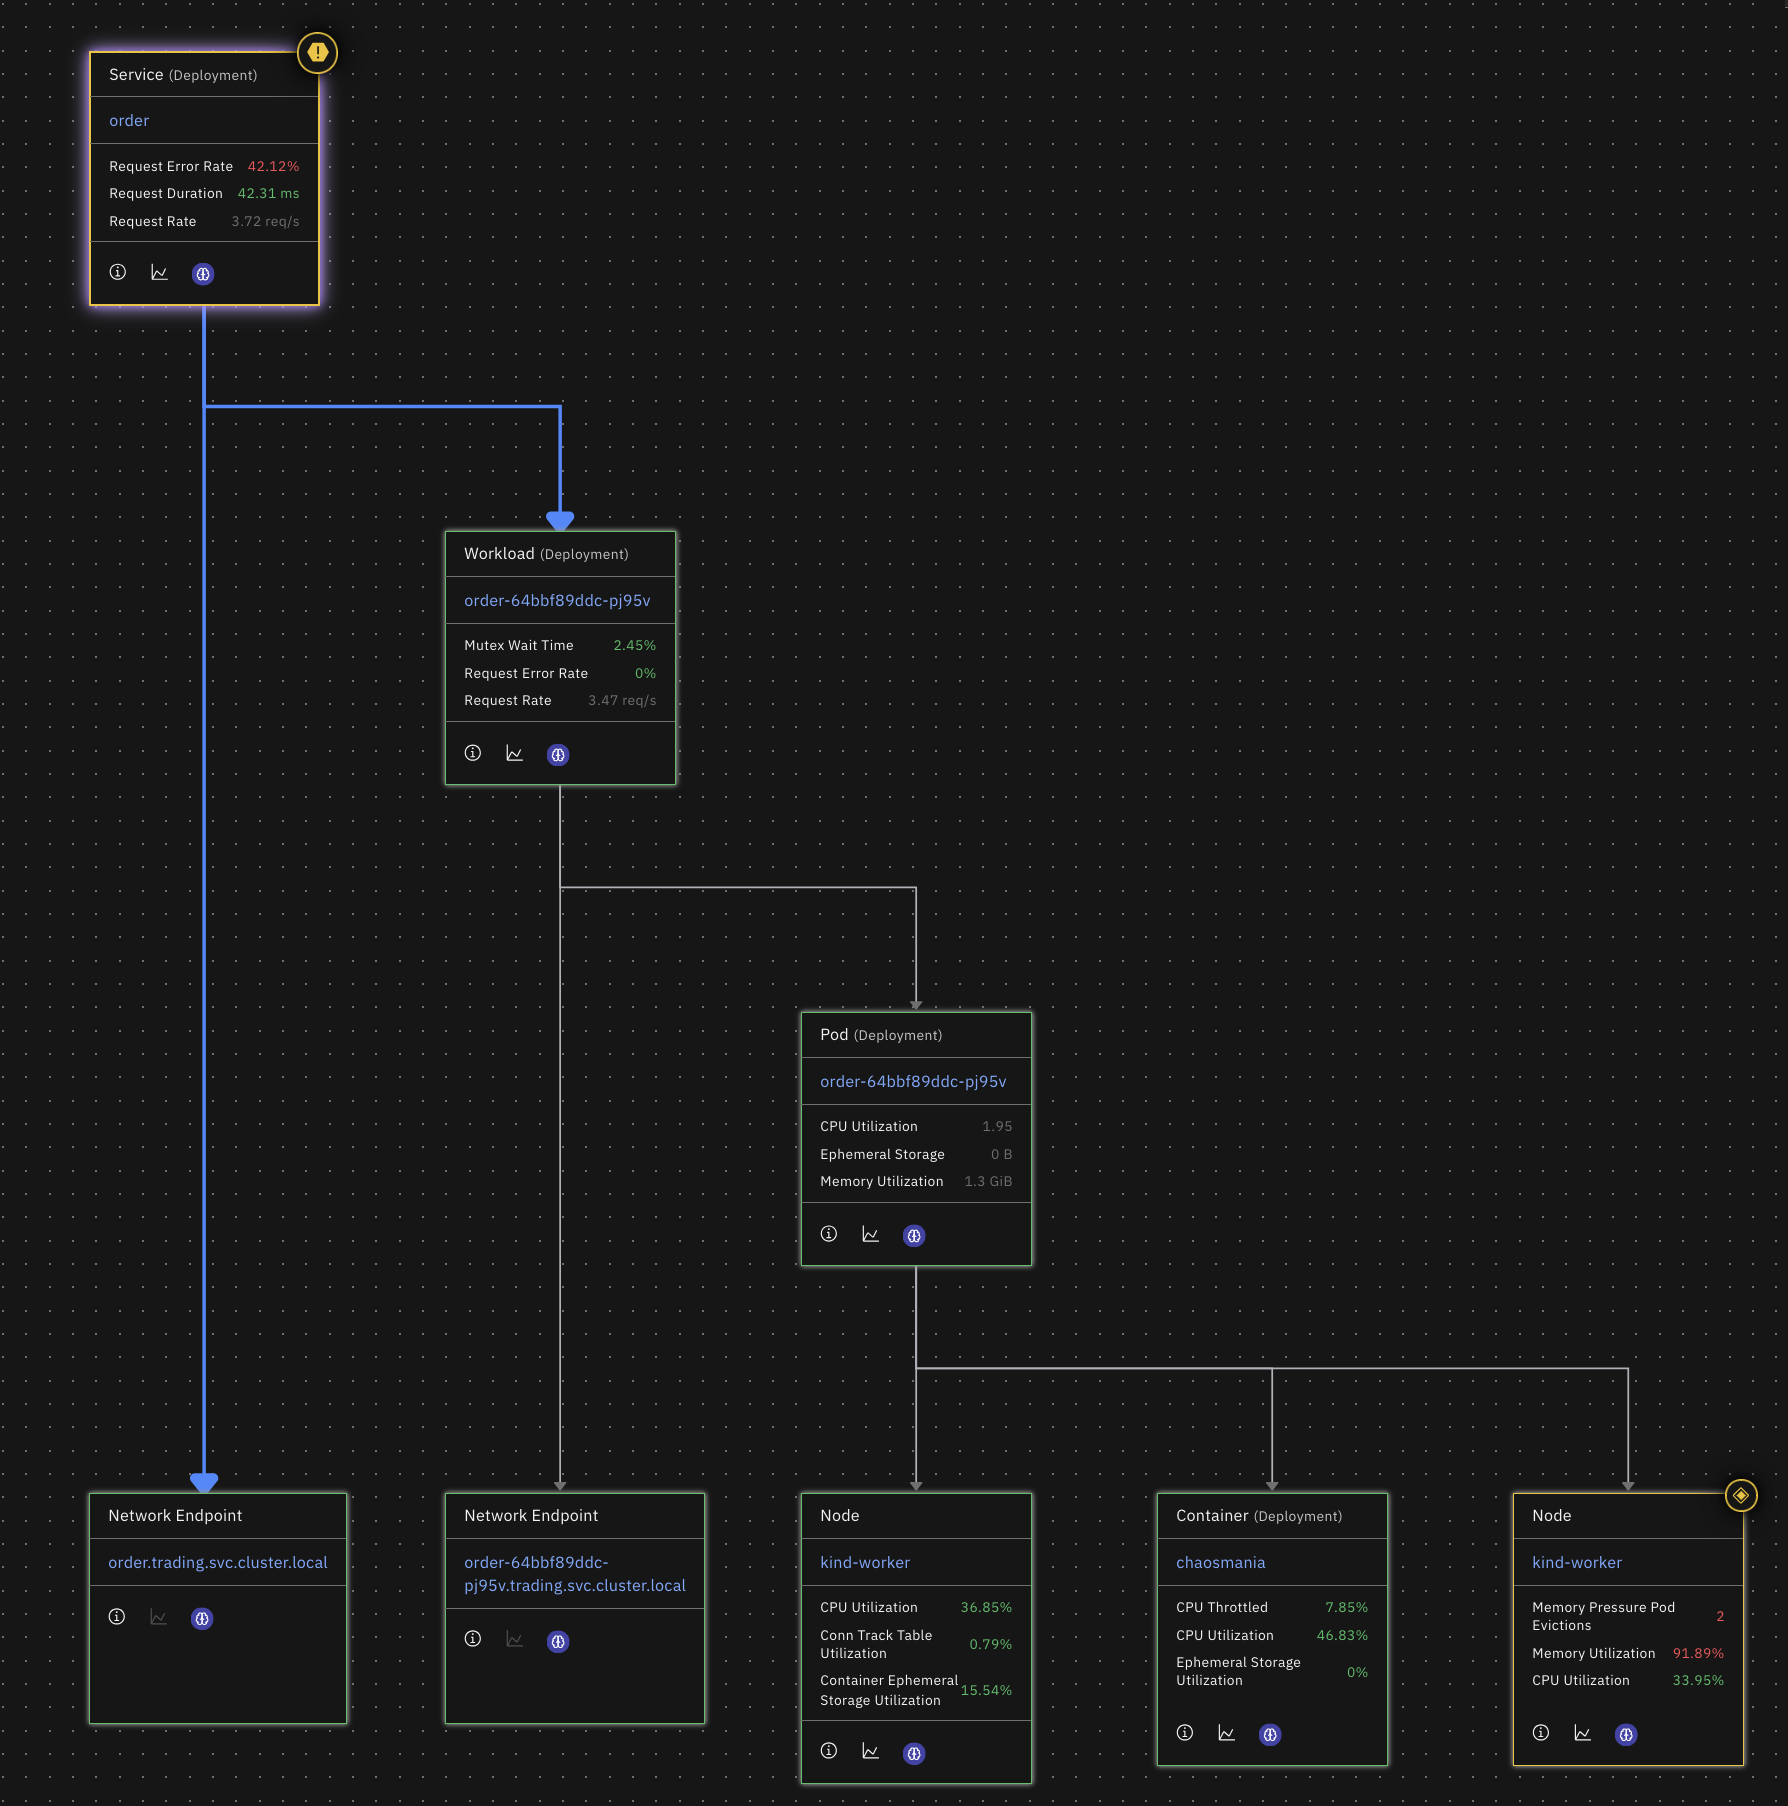This screenshot has width=1788, height=1806.
Task: View metrics chart on the Workload card
Action: [514, 753]
